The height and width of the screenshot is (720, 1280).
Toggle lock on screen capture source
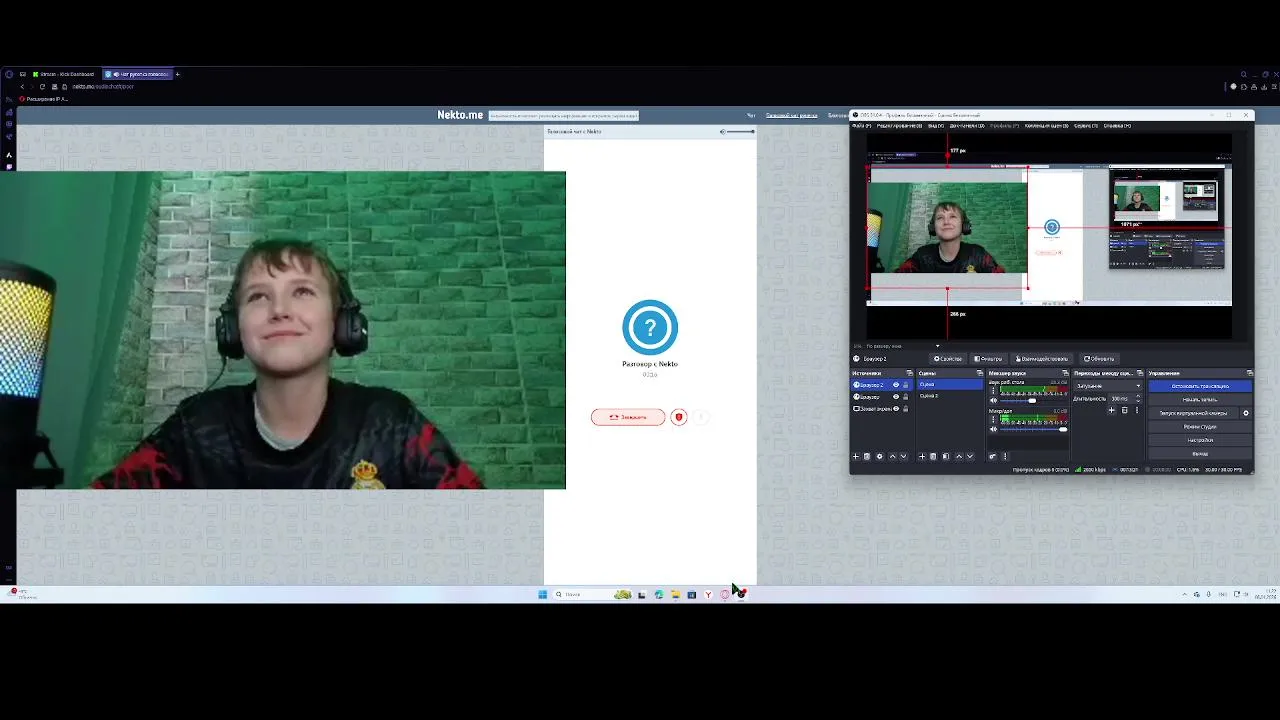pos(906,408)
